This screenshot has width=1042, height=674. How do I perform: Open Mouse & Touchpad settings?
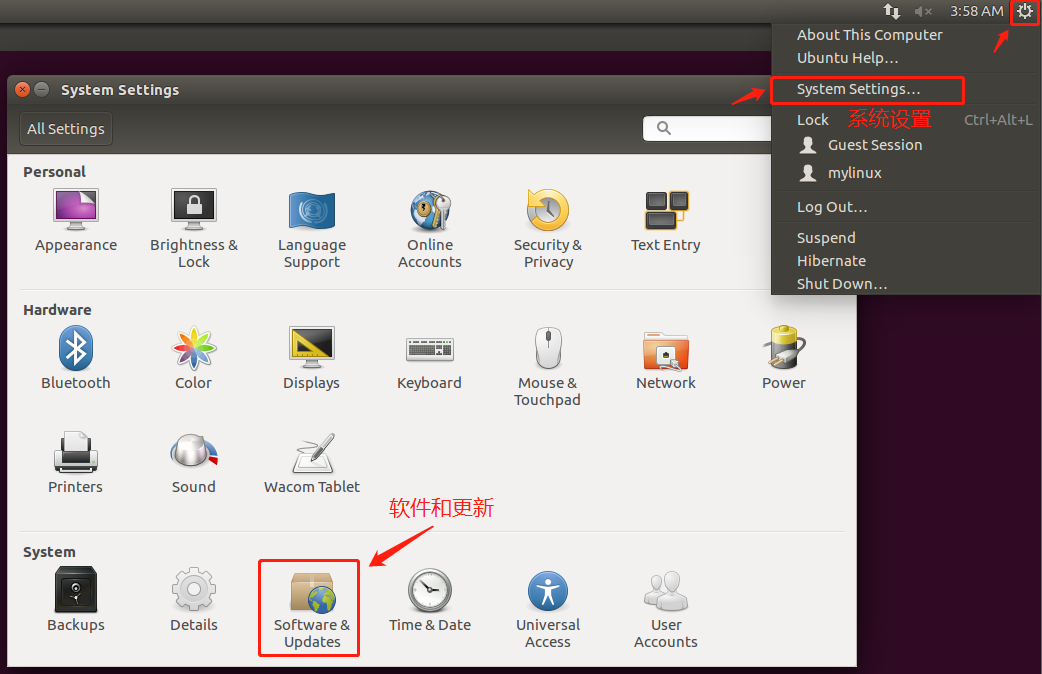[x=548, y=366]
